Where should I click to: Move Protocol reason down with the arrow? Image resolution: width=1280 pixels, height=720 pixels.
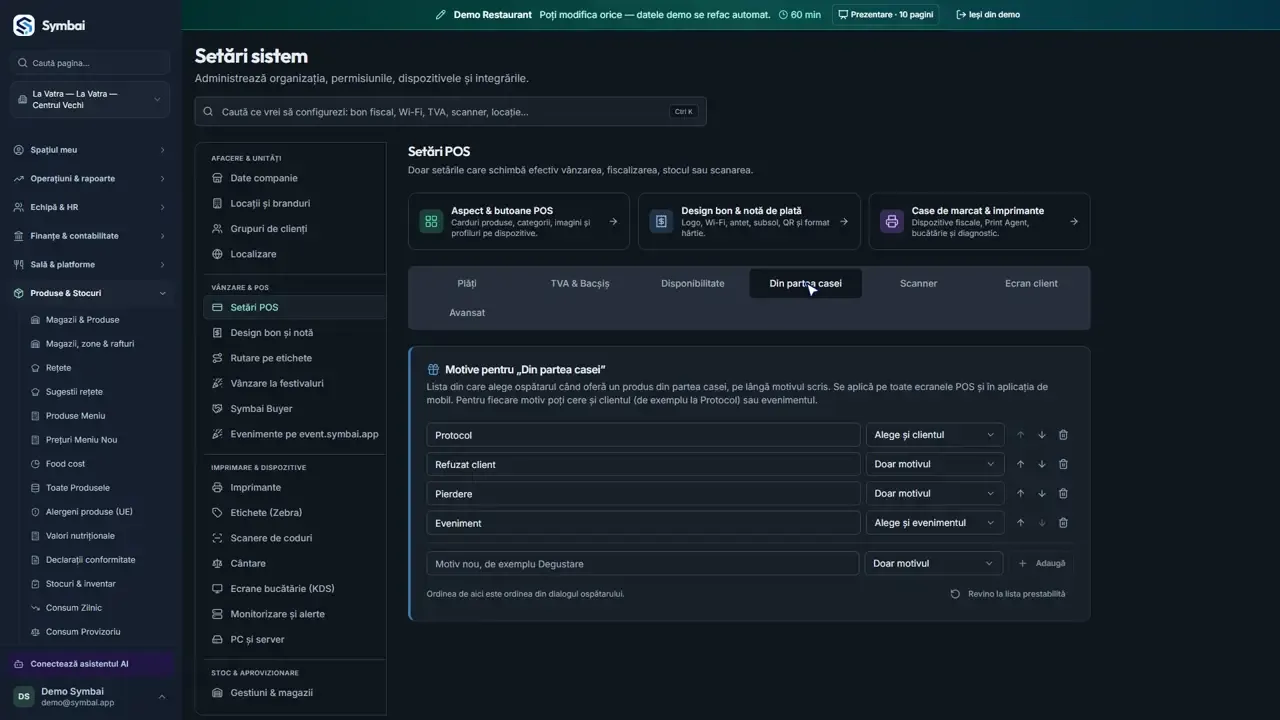point(1042,435)
